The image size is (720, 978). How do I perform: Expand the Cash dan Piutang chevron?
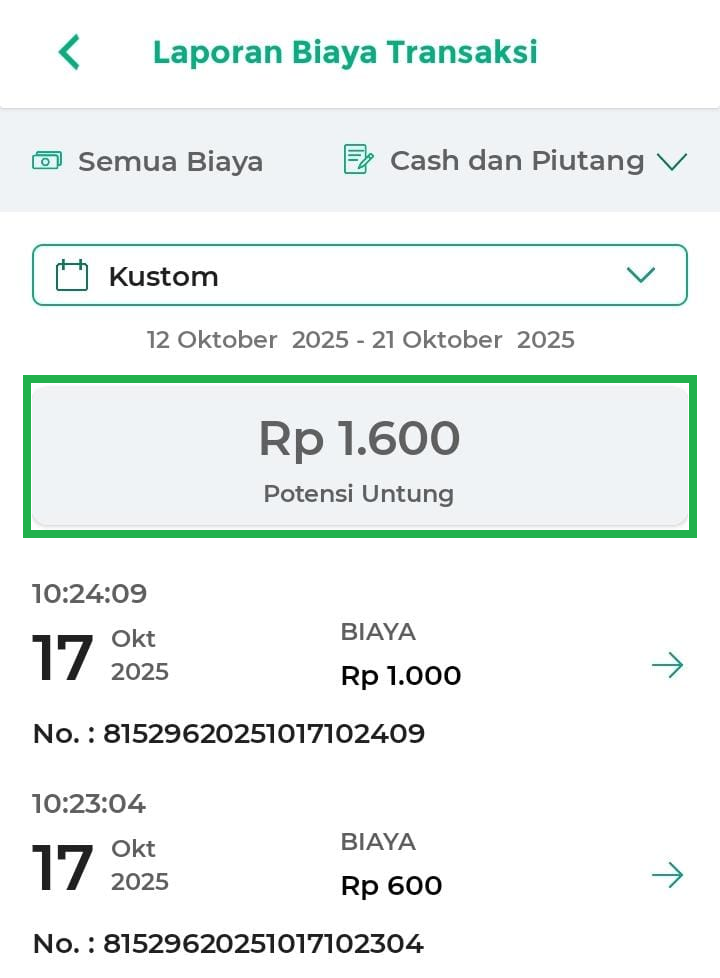(x=672, y=161)
